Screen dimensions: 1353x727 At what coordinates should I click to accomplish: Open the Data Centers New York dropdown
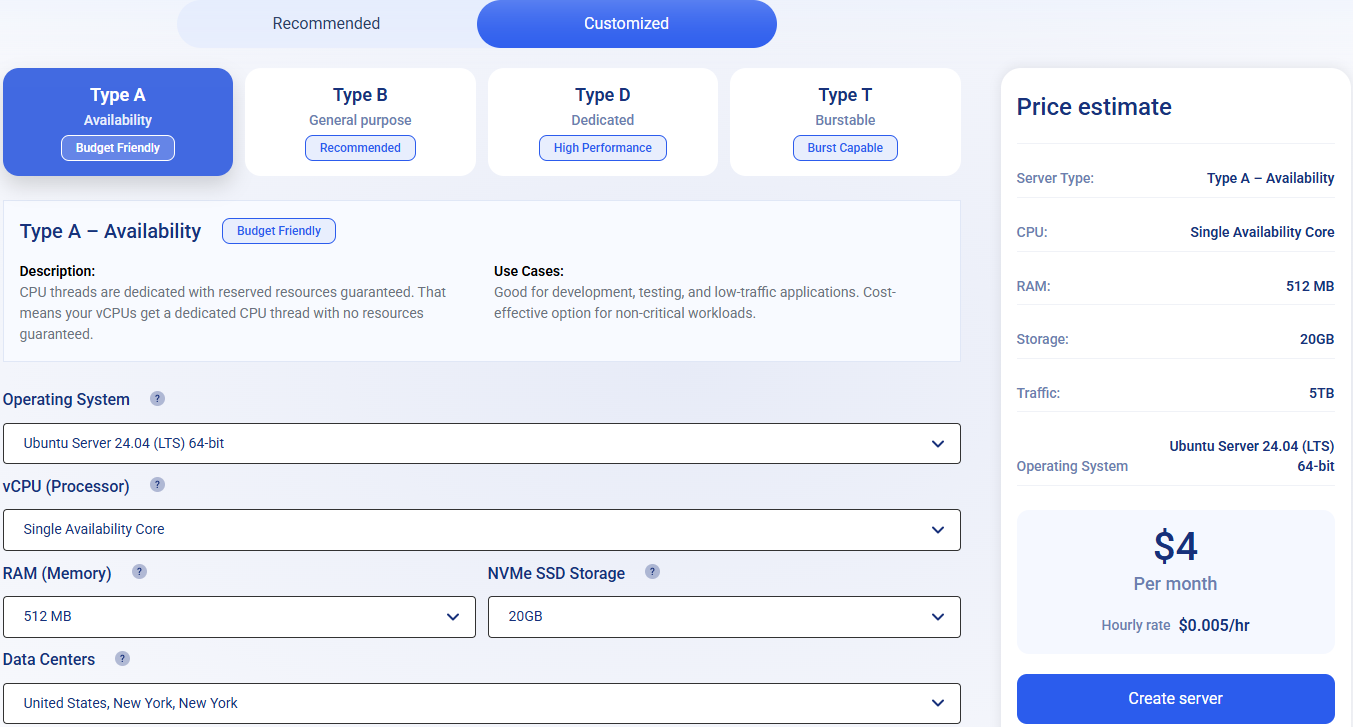pyautogui.click(x=482, y=703)
